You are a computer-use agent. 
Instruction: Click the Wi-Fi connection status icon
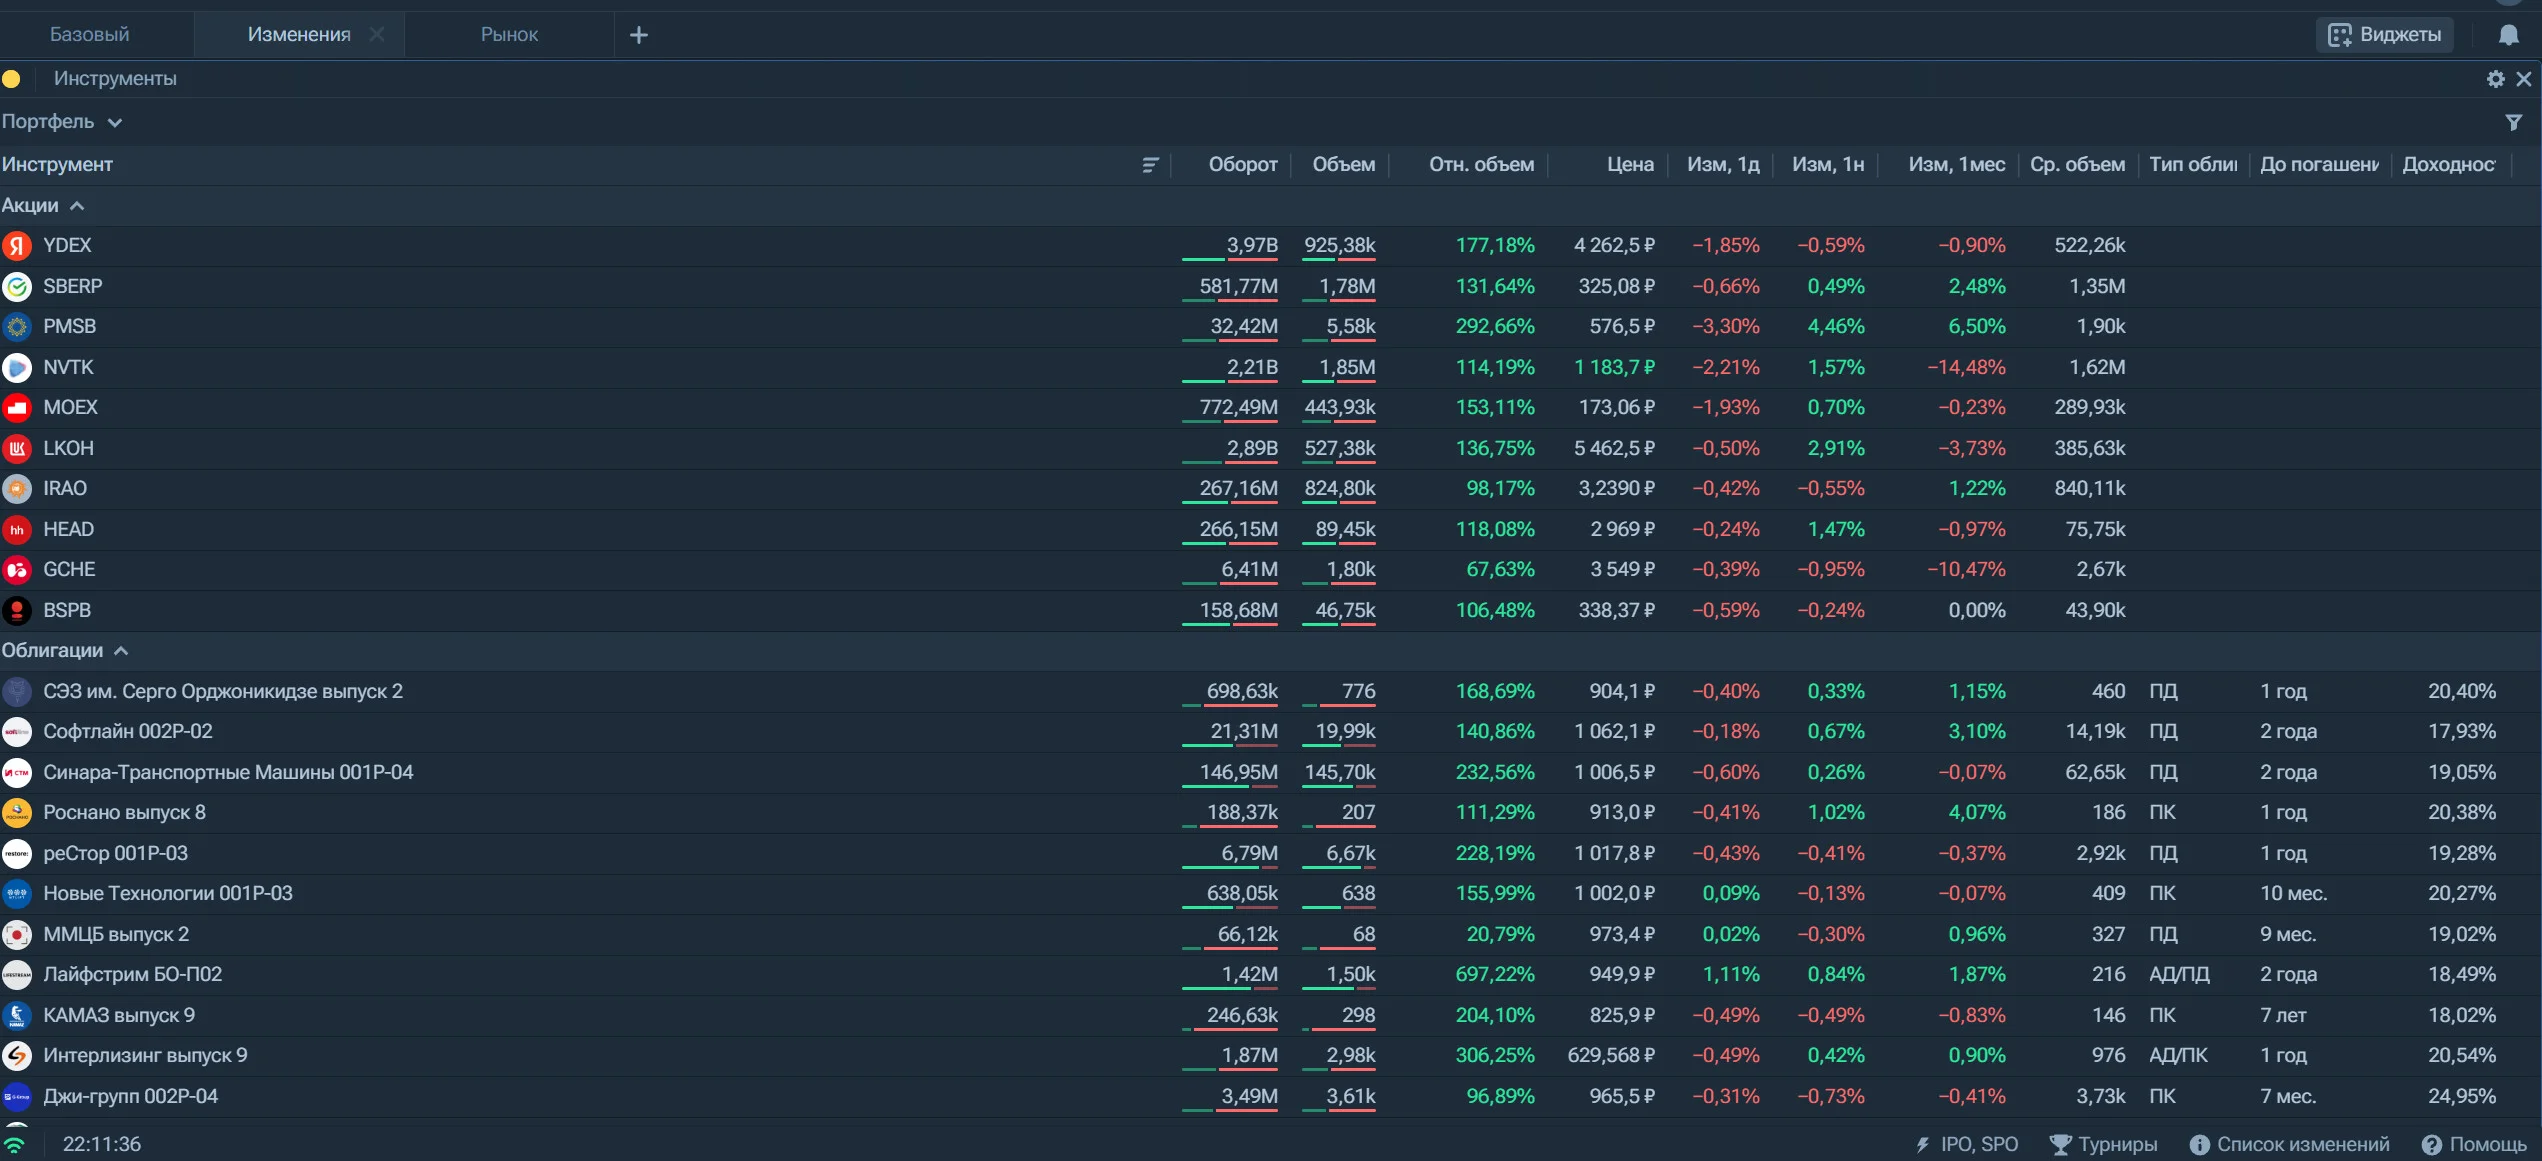[x=14, y=1145]
